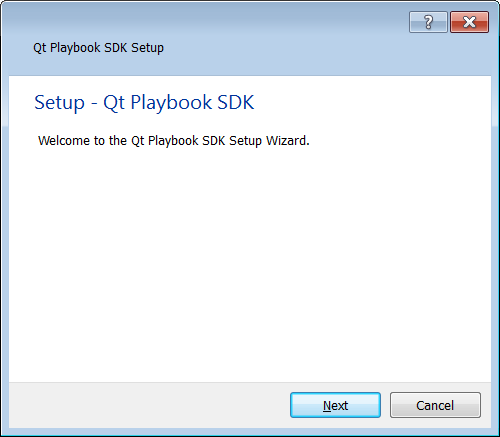Click the 'Qt Playbook SDK Setup' window title
This screenshot has height=437, width=500.
pos(98,48)
